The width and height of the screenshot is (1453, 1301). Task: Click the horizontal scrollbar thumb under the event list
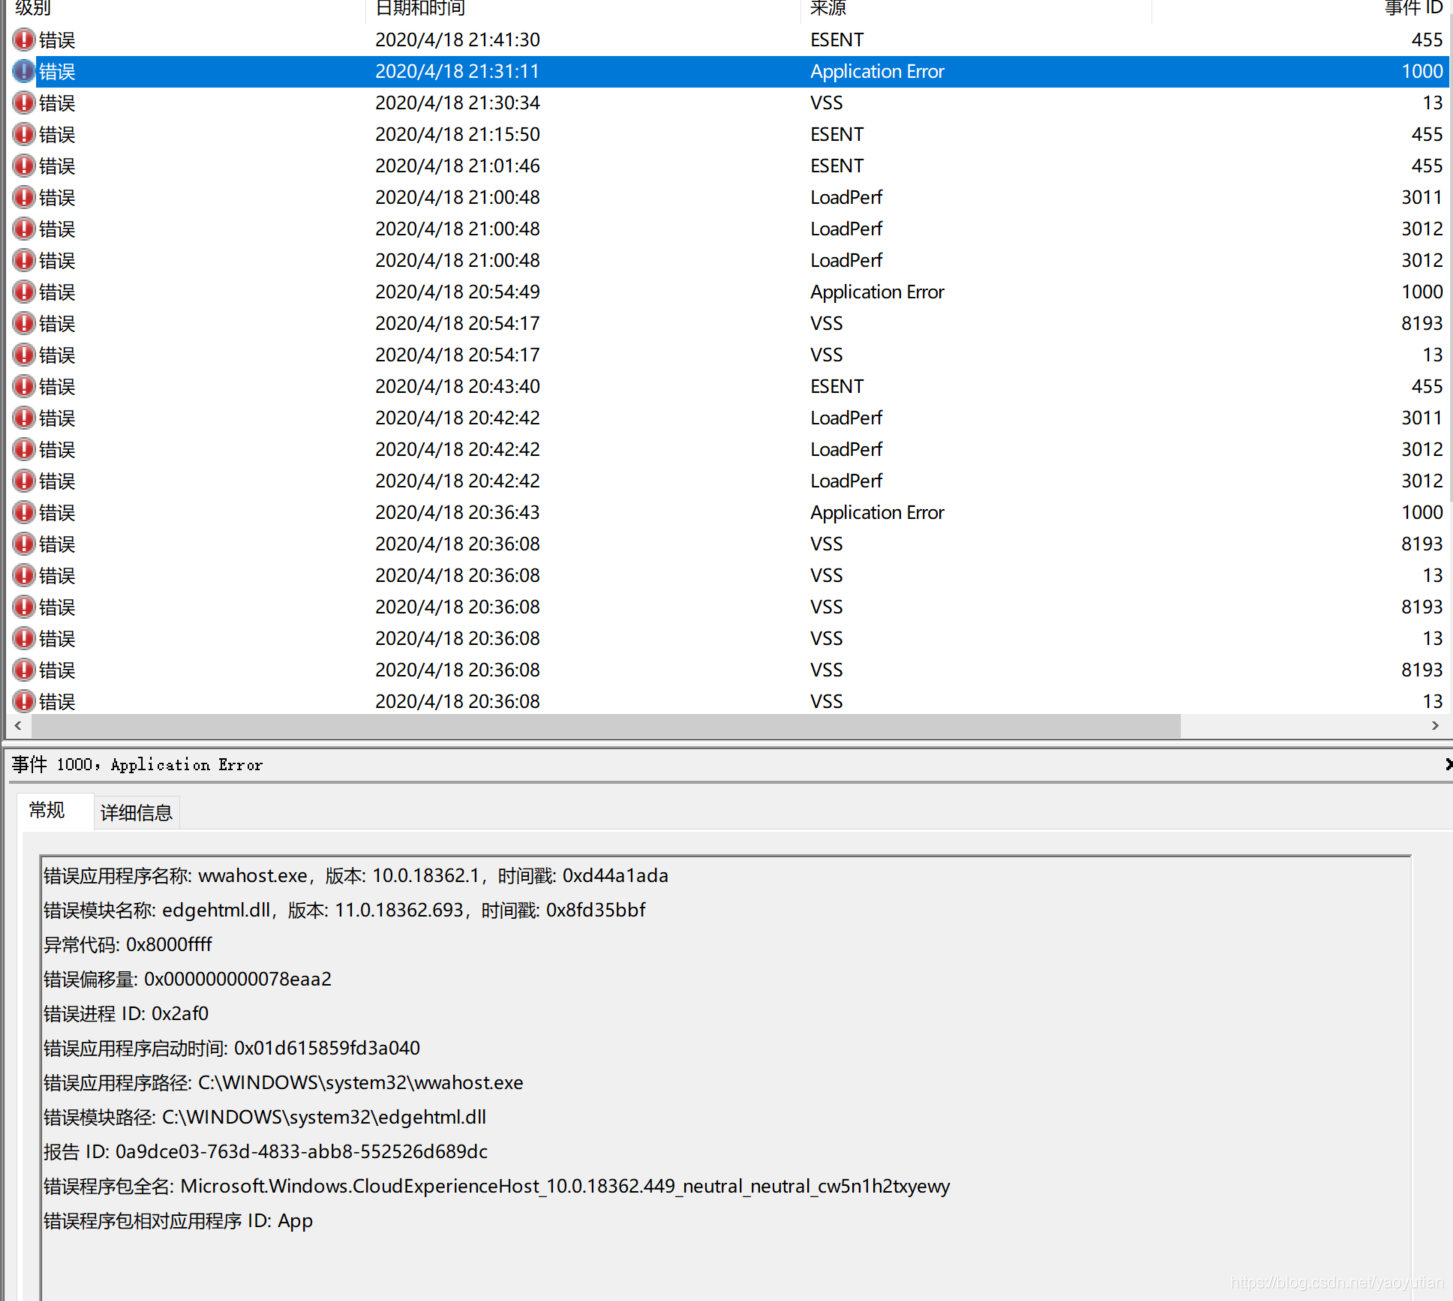pyautogui.click(x=604, y=725)
